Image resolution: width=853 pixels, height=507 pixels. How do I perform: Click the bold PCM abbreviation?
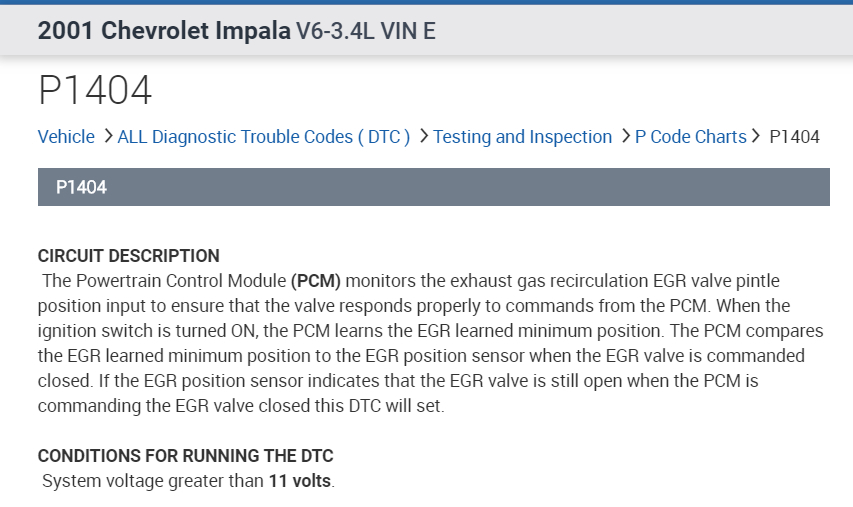(x=316, y=281)
